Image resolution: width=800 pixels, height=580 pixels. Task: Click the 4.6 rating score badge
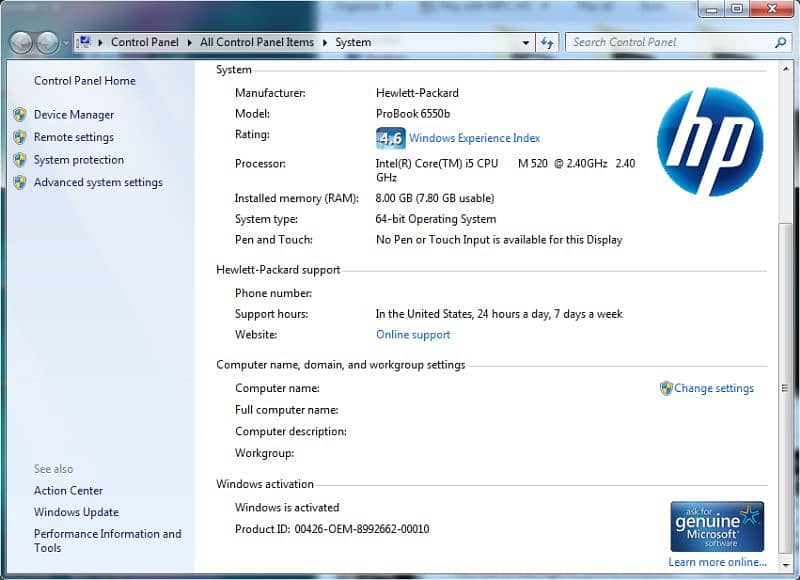pos(389,138)
